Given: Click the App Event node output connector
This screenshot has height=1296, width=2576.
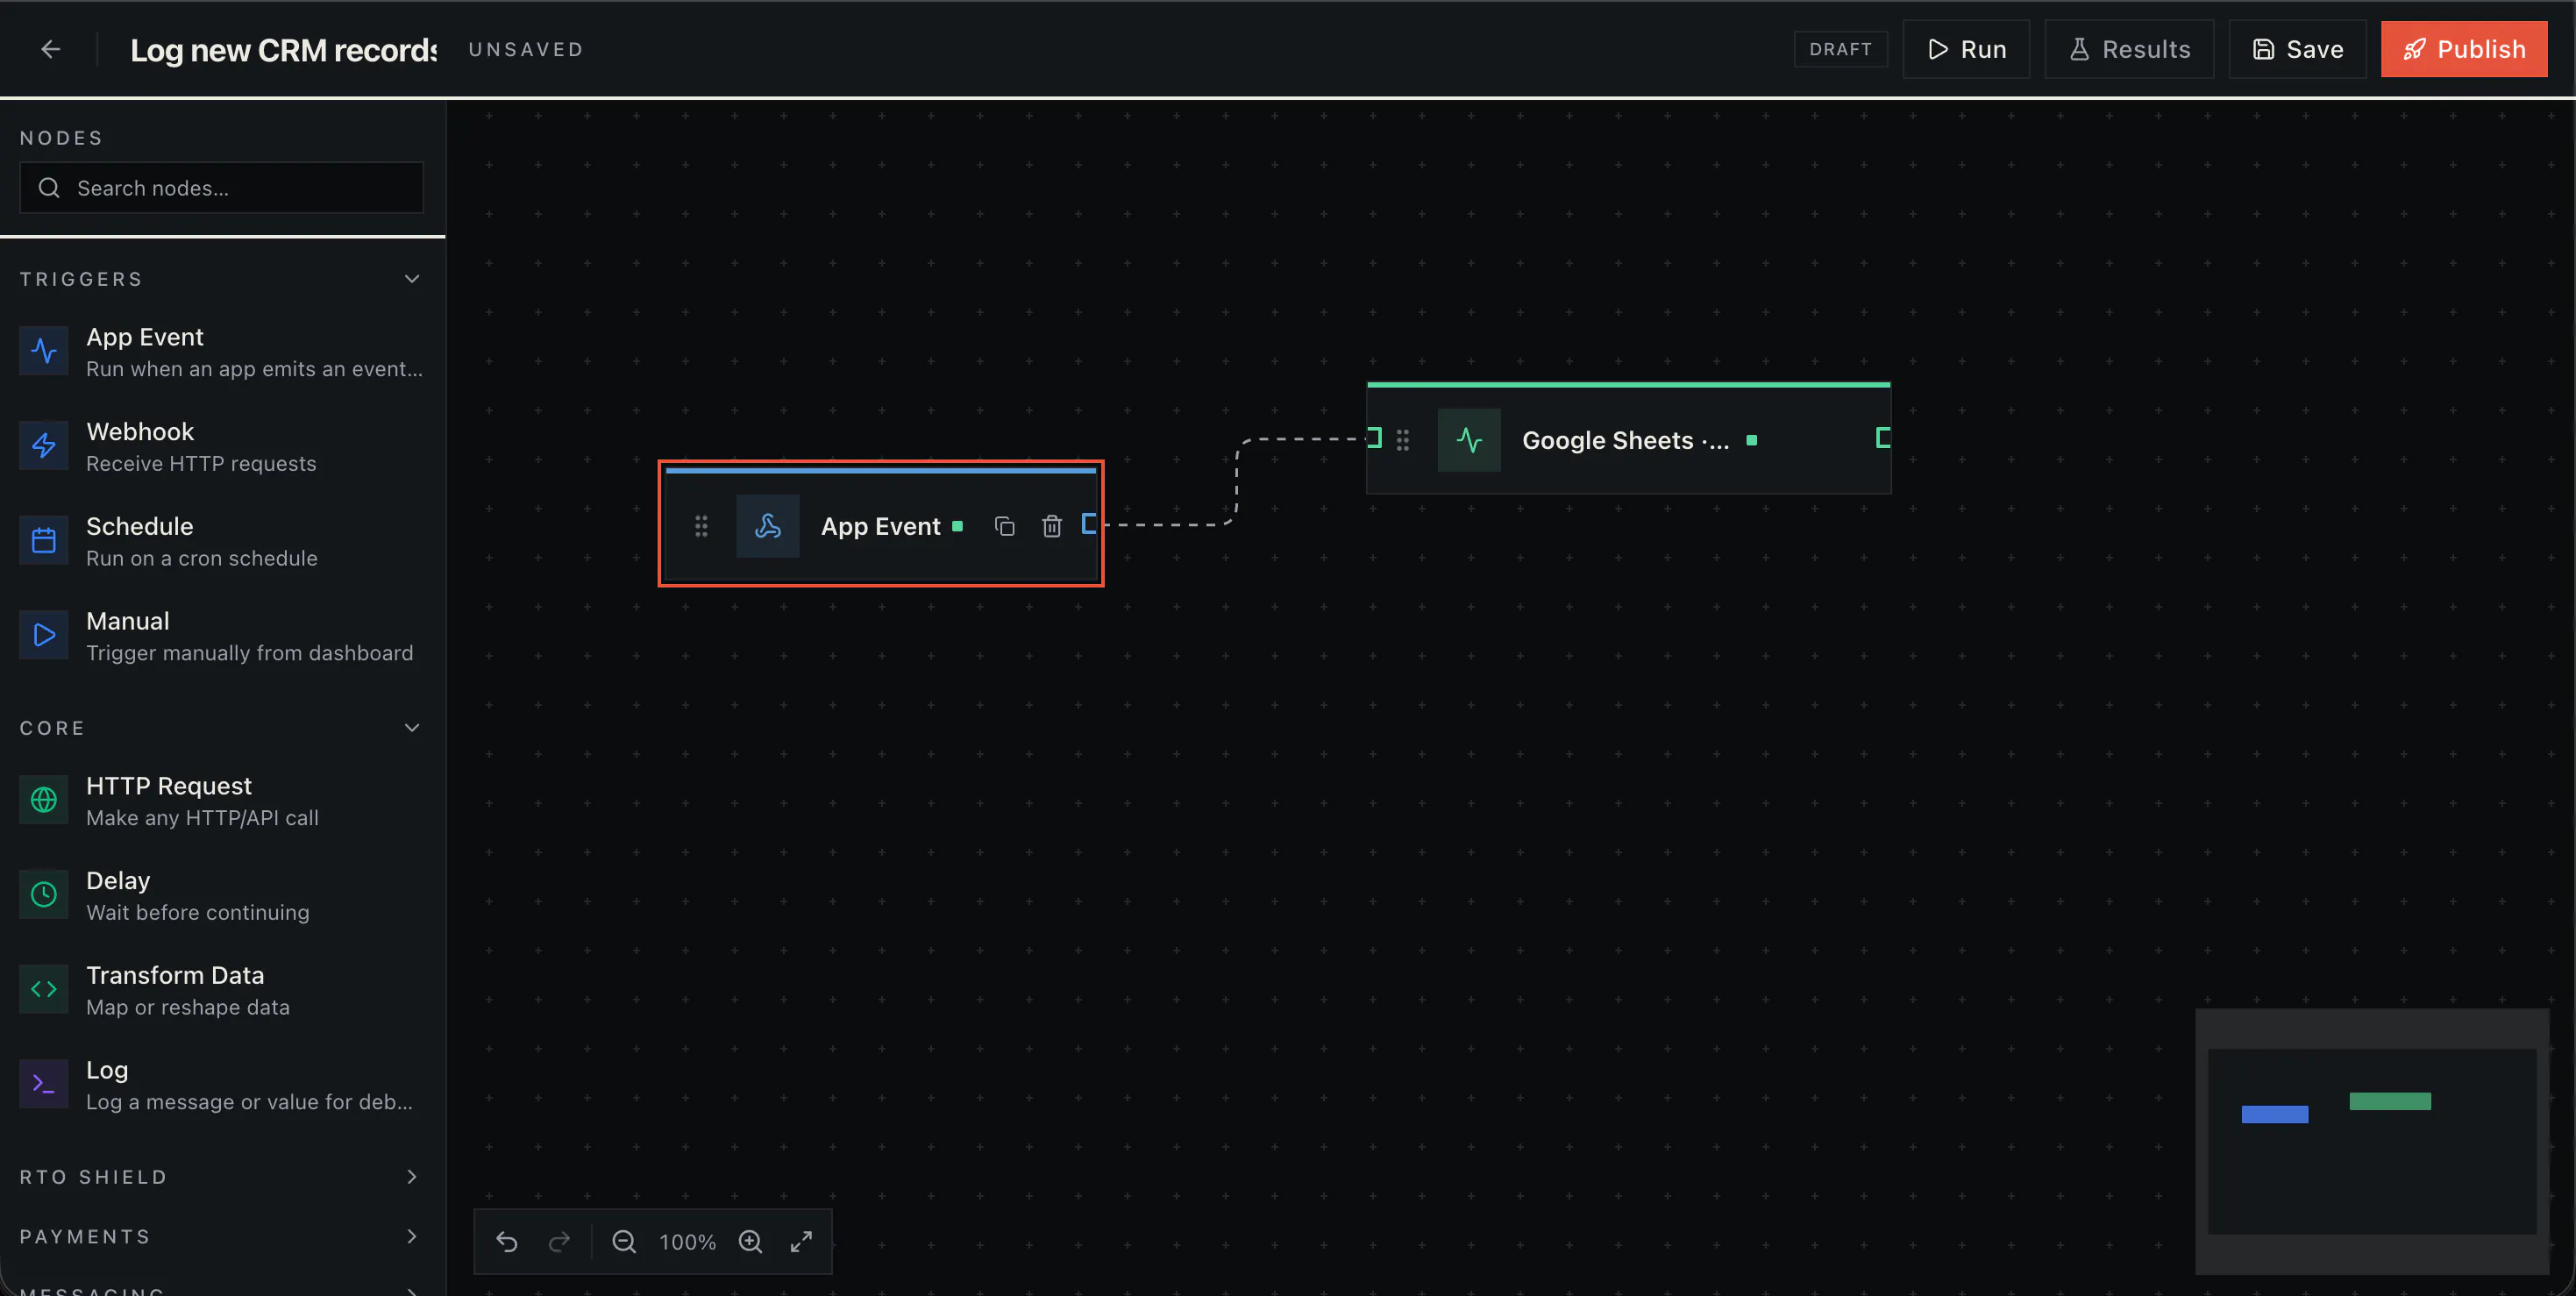Looking at the screenshot, I should pyautogui.click(x=1089, y=524).
